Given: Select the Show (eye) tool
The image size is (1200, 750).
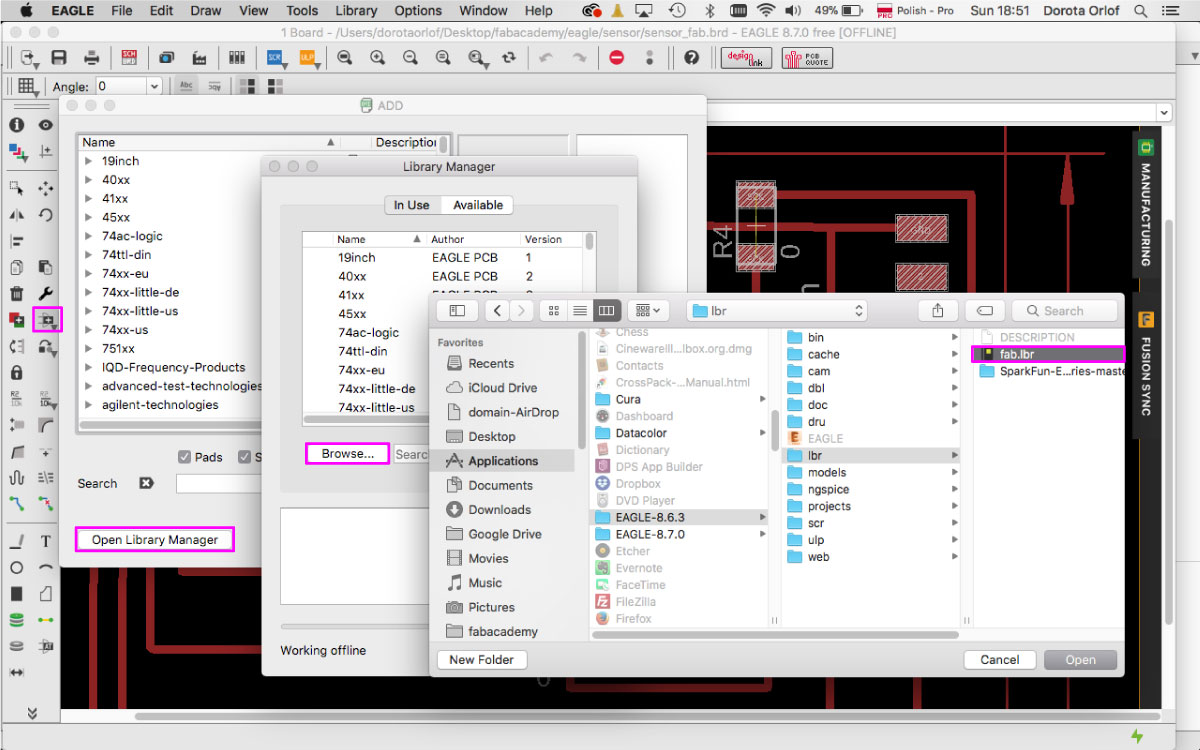Looking at the screenshot, I should 46,125.
